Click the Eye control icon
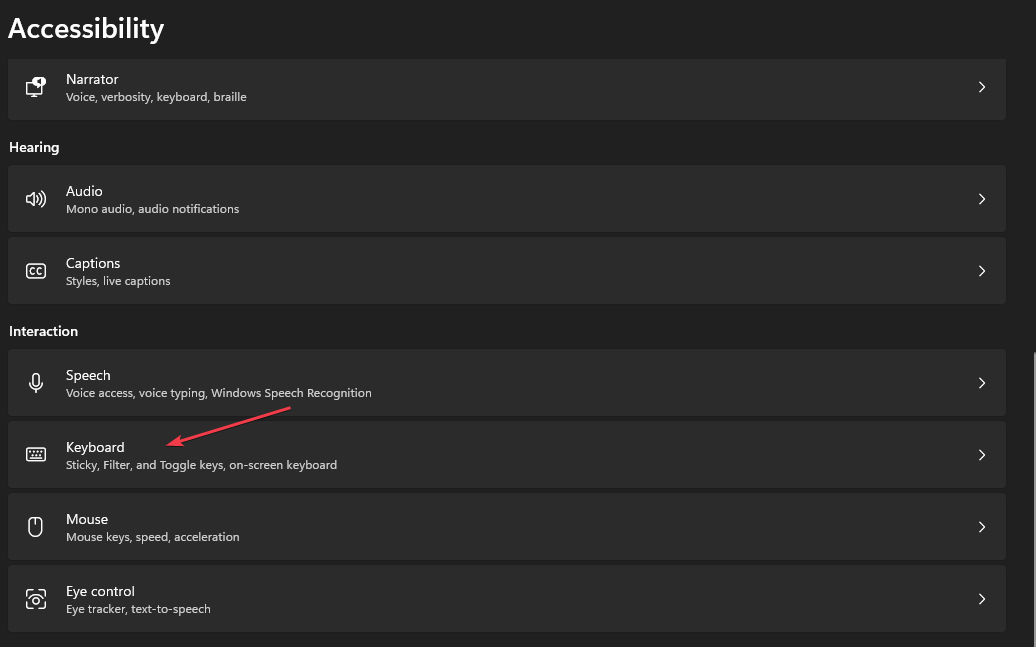 click(x=36, y=599)
